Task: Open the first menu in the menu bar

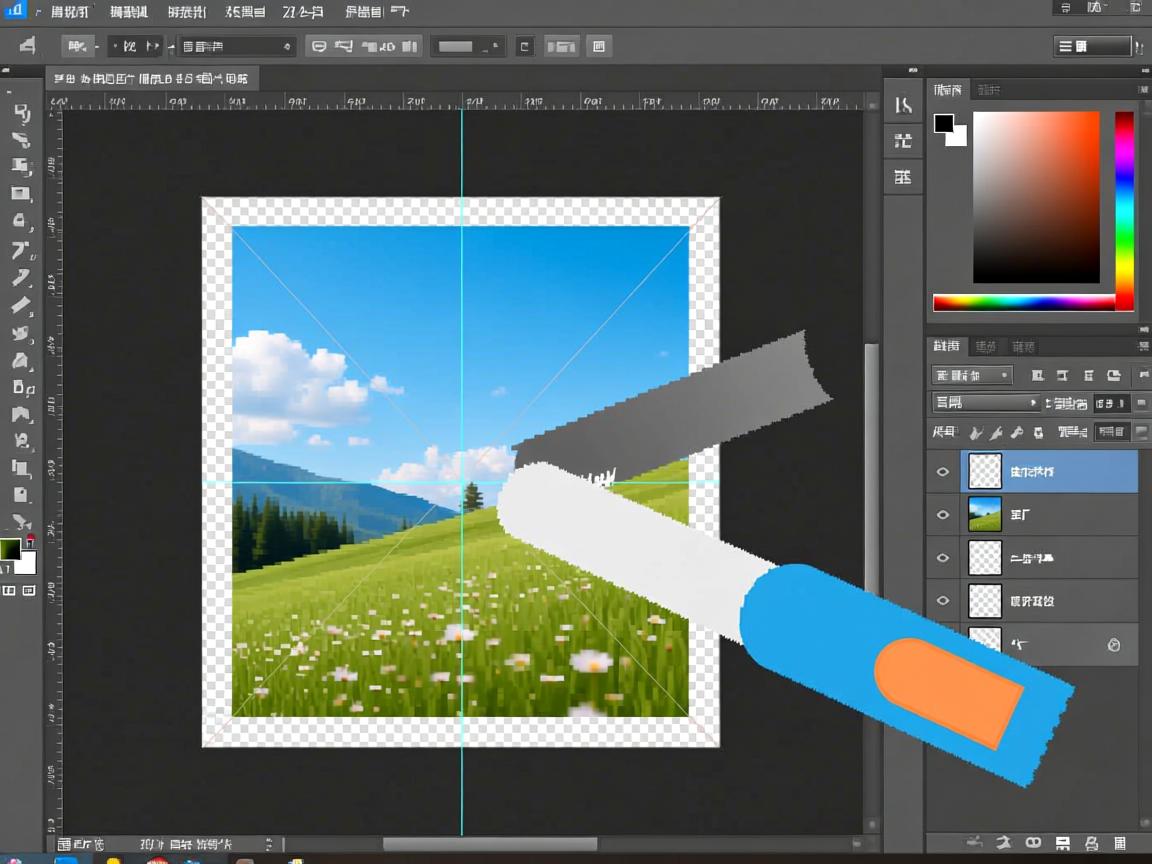Action: pos(68,12)
